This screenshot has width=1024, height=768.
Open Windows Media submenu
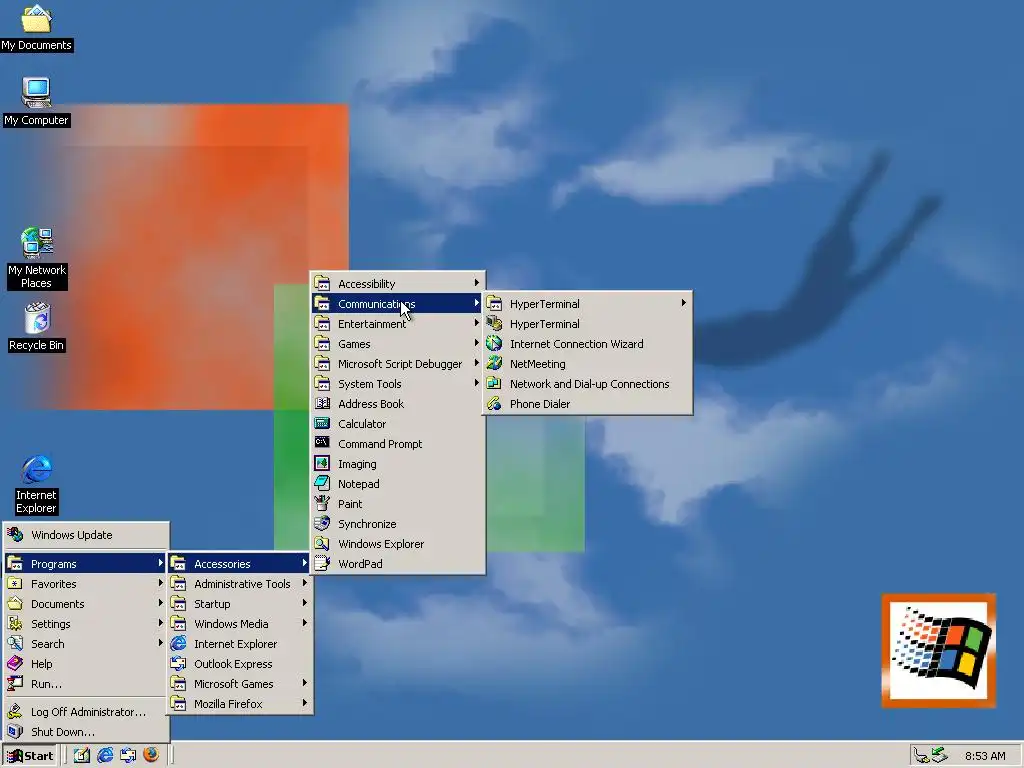(x=240, y=624)
